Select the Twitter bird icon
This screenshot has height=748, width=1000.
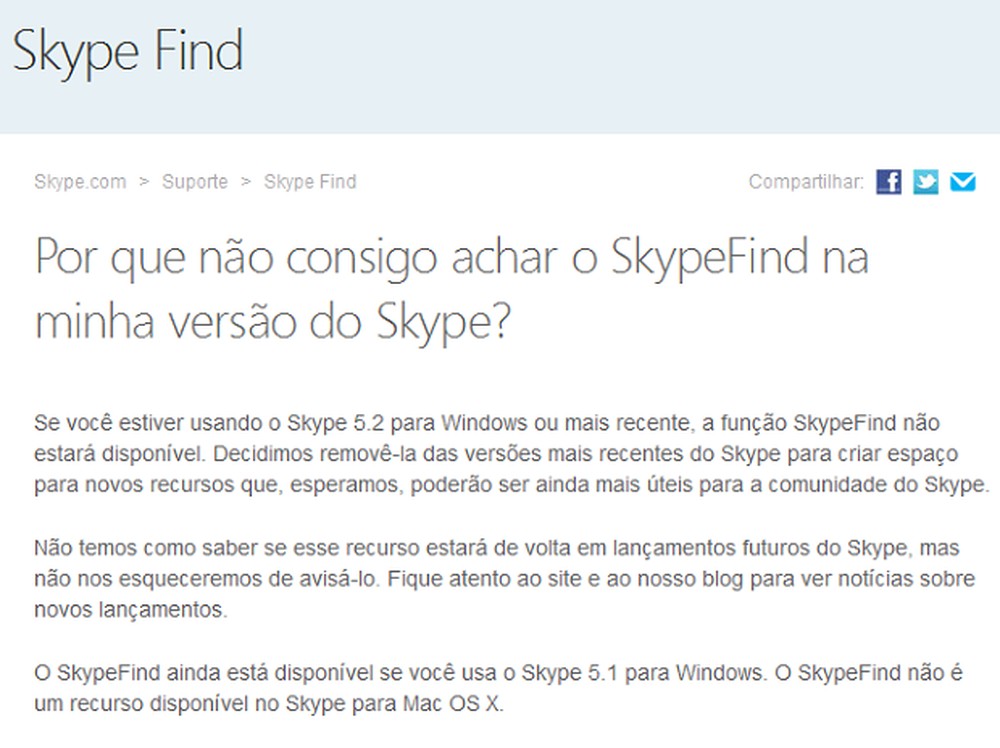pyautogui.click(x=926, y=182)
